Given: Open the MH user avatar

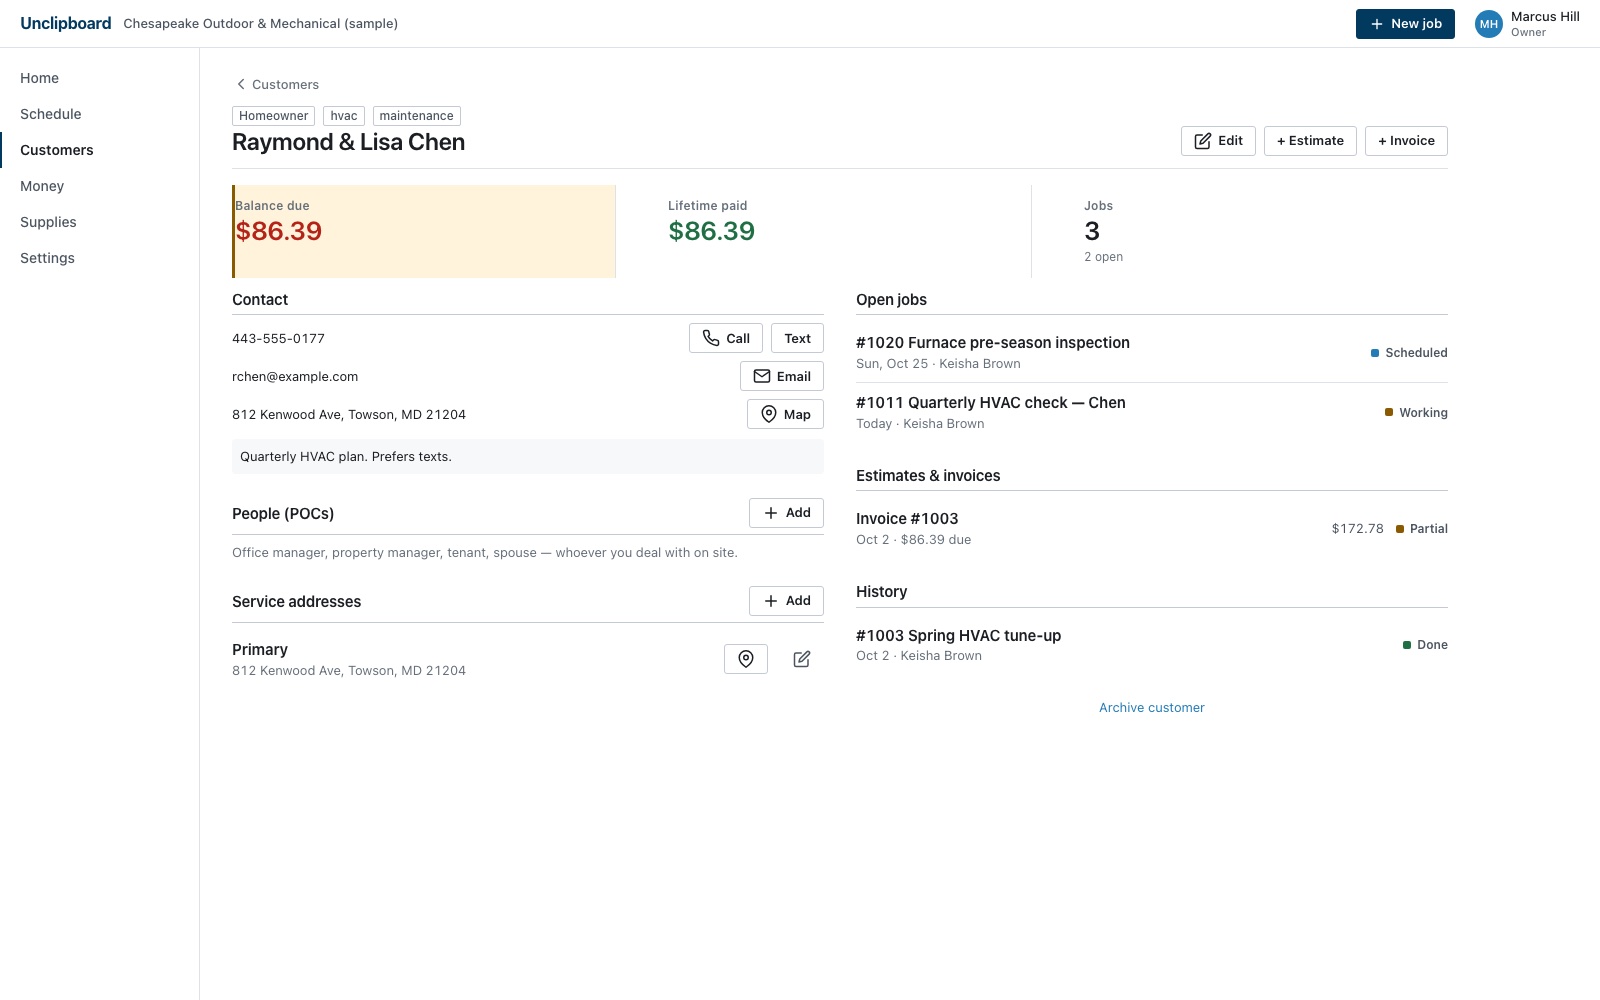Looking at the screenshot, I should click(1489, 24).
